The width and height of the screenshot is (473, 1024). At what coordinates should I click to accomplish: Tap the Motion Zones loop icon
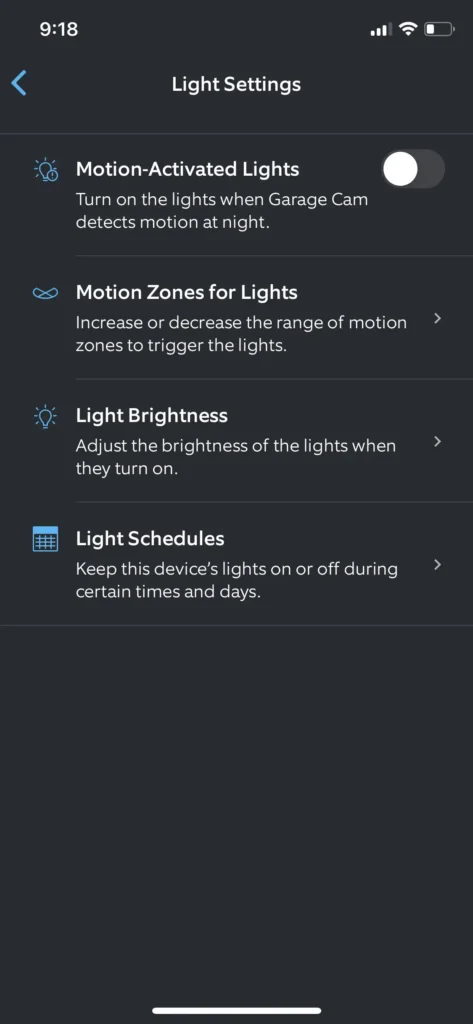(x=46, y=293)
